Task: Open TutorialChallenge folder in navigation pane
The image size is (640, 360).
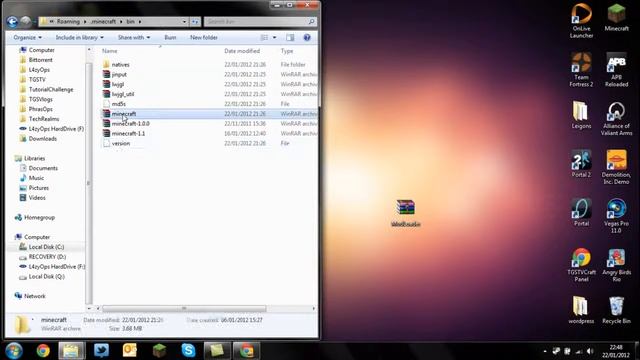Action: [x=51, y=89]
